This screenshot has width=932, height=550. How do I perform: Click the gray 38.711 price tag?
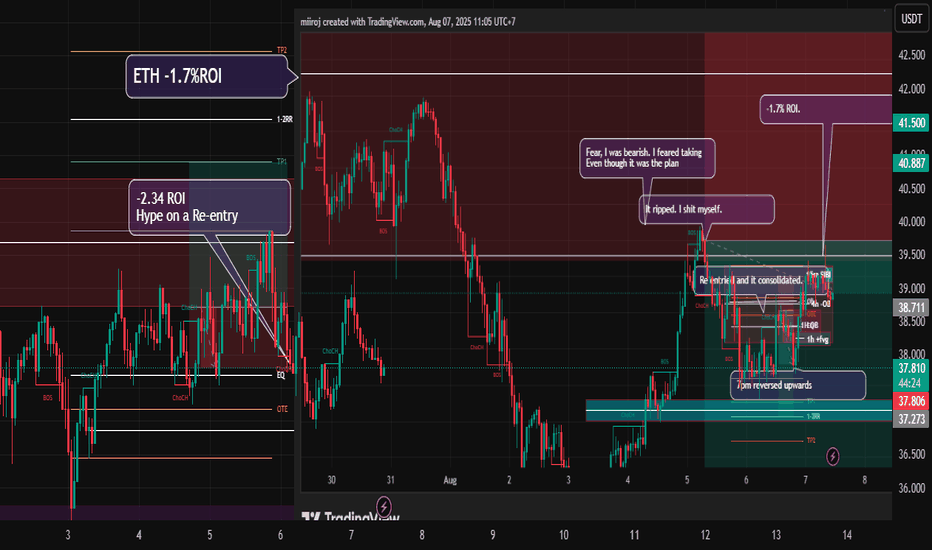click(x=911, y=307)
